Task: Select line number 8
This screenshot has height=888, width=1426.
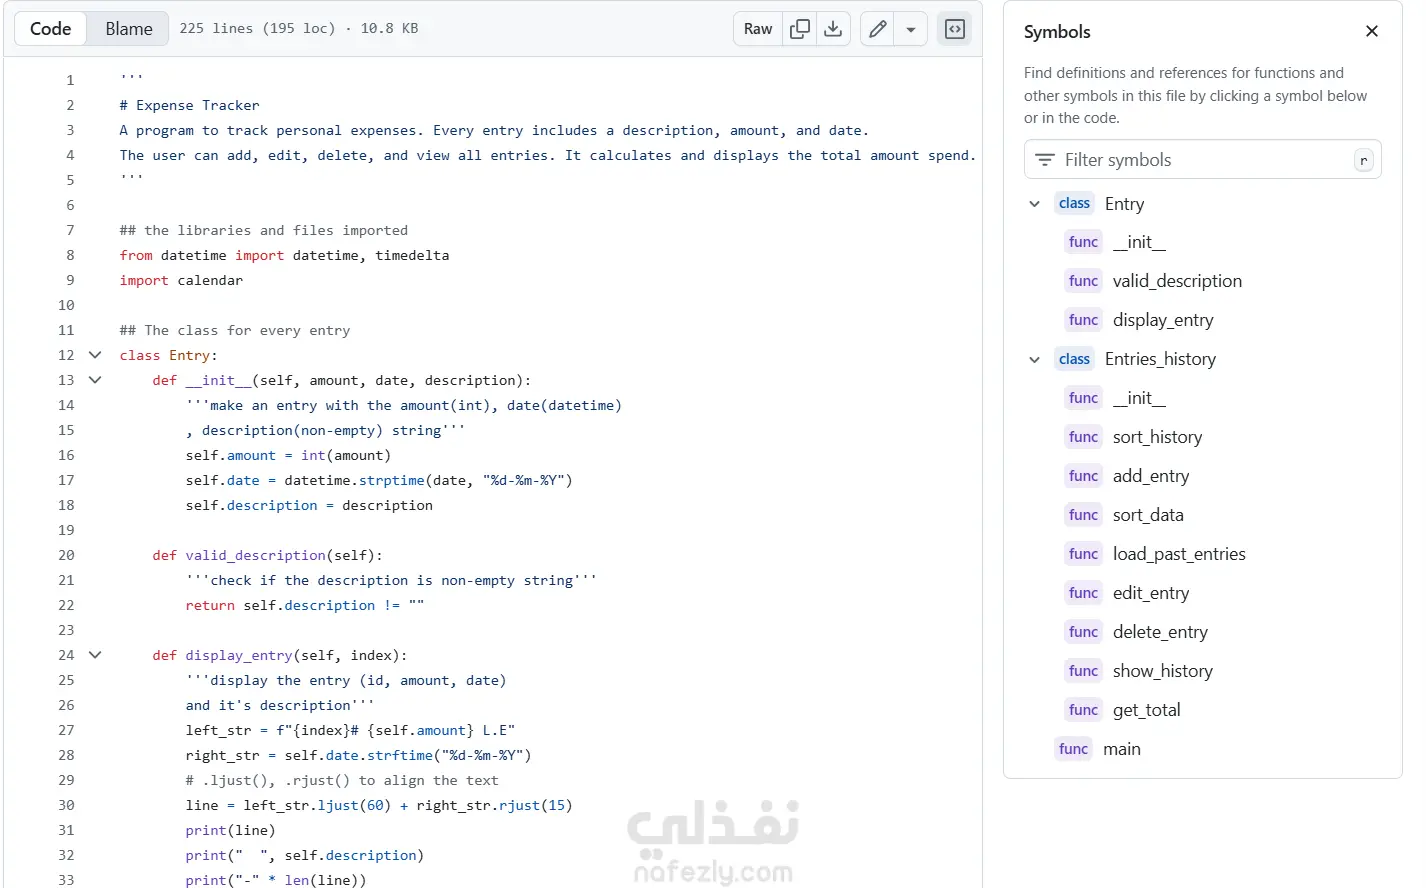Action: click(70, 255)
